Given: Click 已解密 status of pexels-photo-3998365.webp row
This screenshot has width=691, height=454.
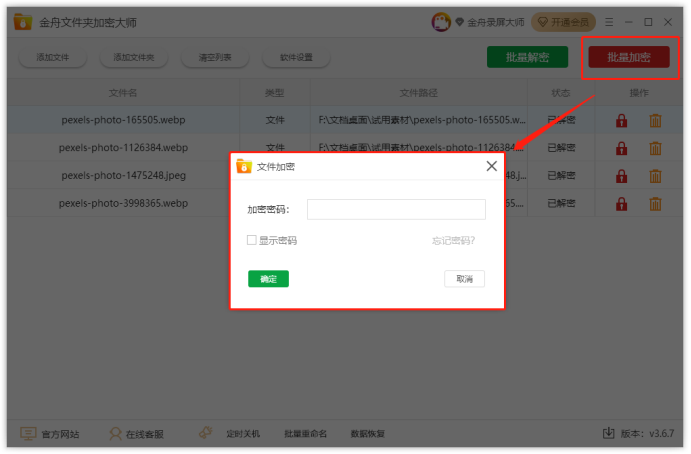Looking at the screenshot, I should [x=561, y=203].
